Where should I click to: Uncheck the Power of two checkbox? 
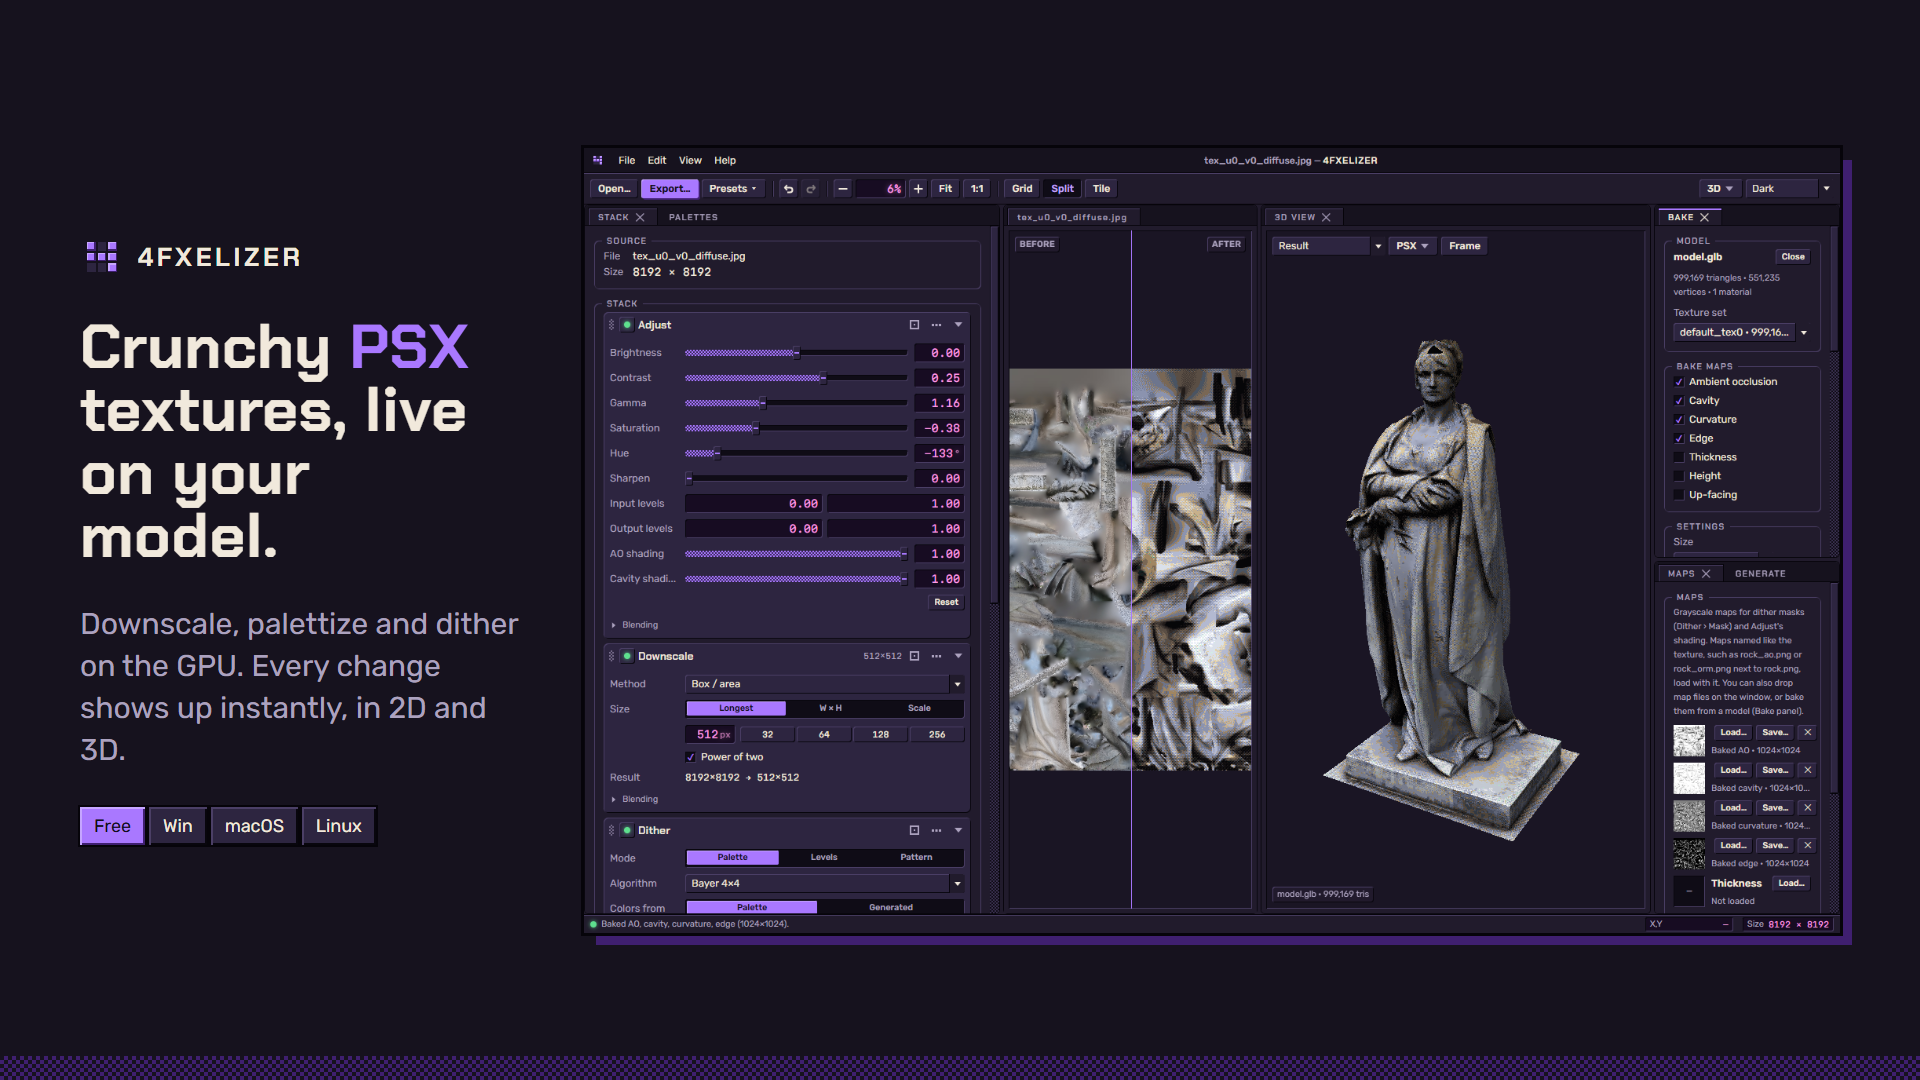[690, 757]
